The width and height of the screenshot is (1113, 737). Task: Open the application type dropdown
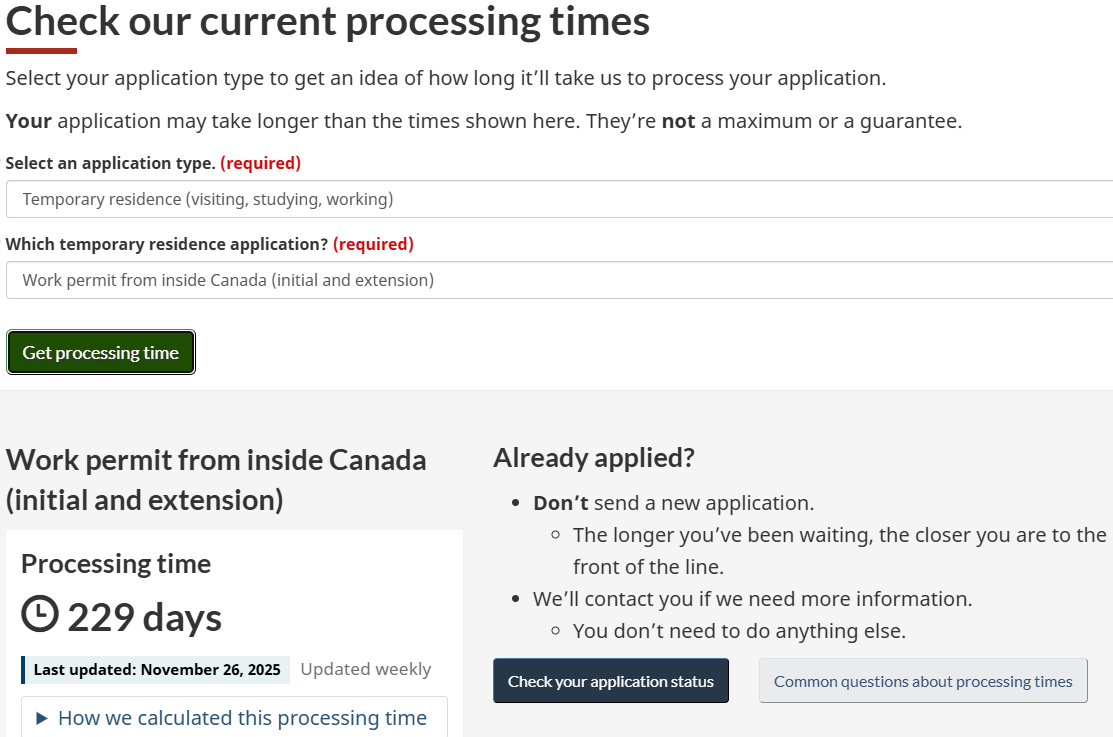pos(558,199)
